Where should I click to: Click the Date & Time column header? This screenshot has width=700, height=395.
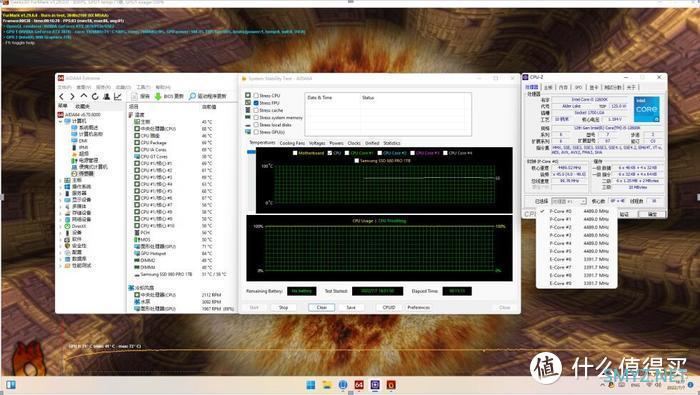tap(333, 98)
